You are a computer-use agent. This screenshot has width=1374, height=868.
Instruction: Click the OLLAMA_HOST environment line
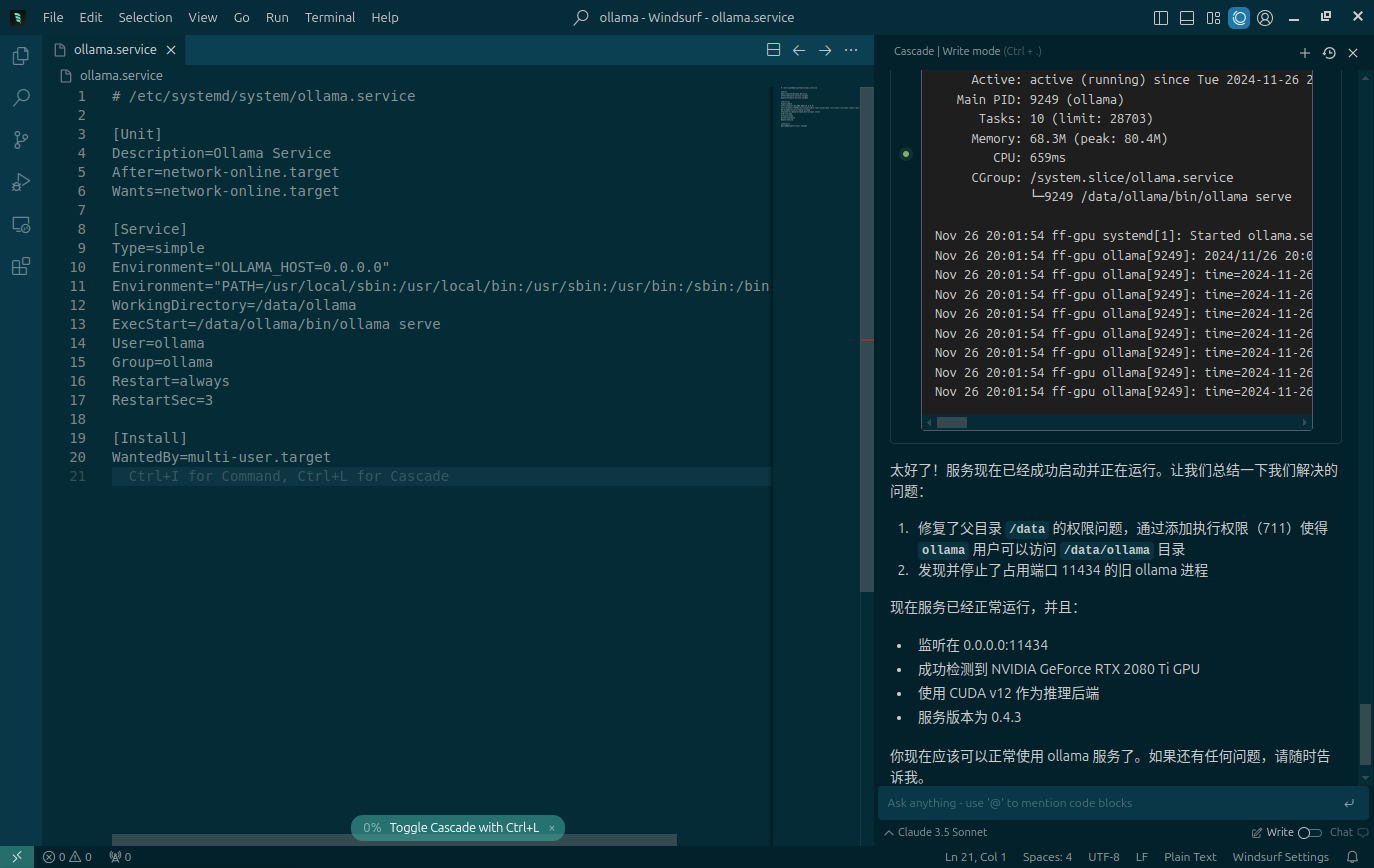point(250,267)
